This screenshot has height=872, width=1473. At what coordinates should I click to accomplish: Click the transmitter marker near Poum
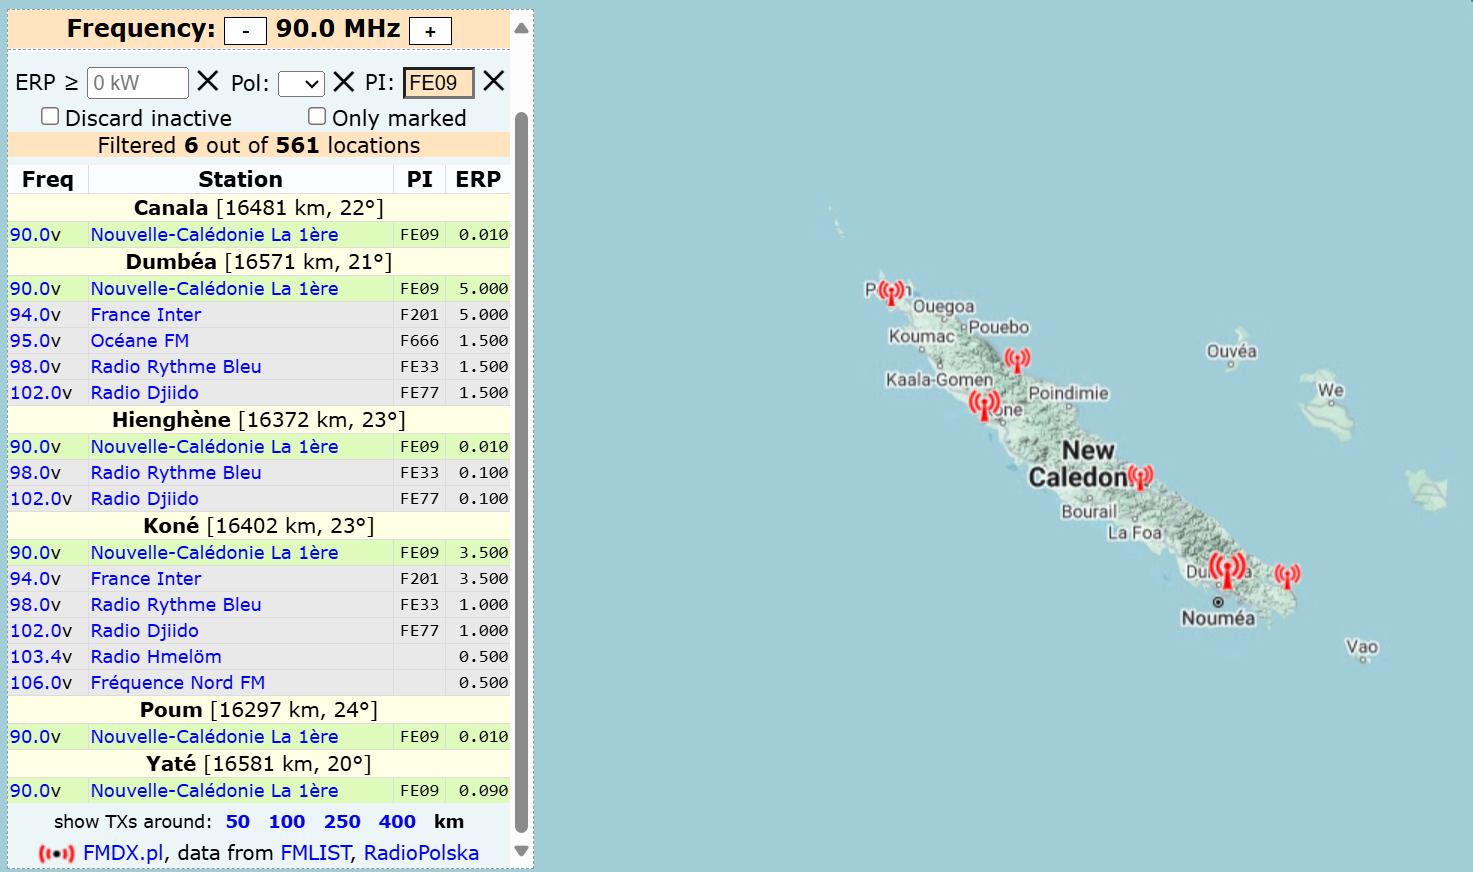[891, 292]
